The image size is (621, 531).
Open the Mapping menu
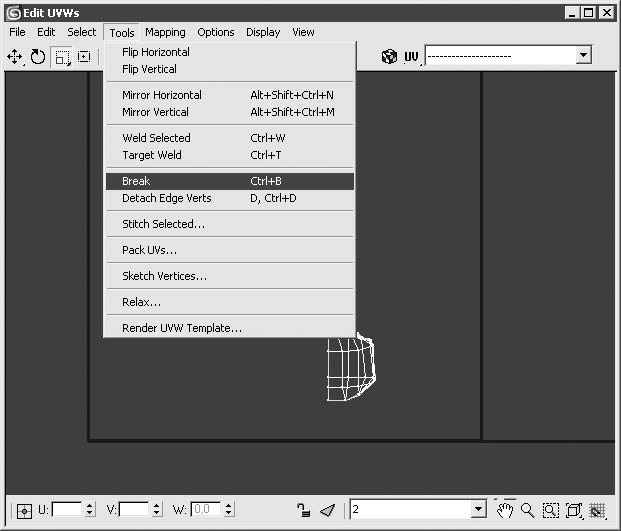click(x=165, y=32)
